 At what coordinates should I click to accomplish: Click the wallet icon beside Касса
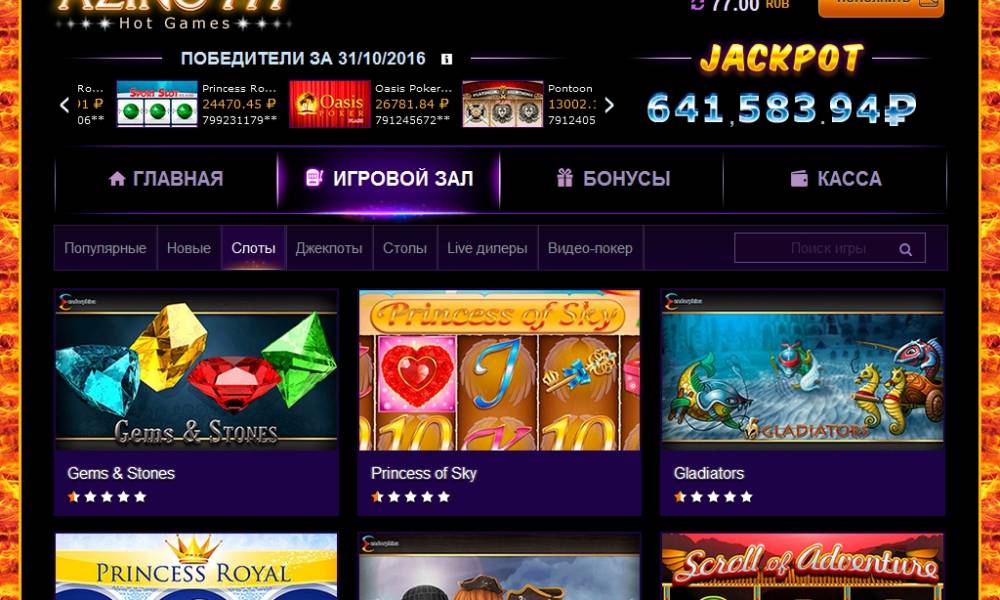799,179
